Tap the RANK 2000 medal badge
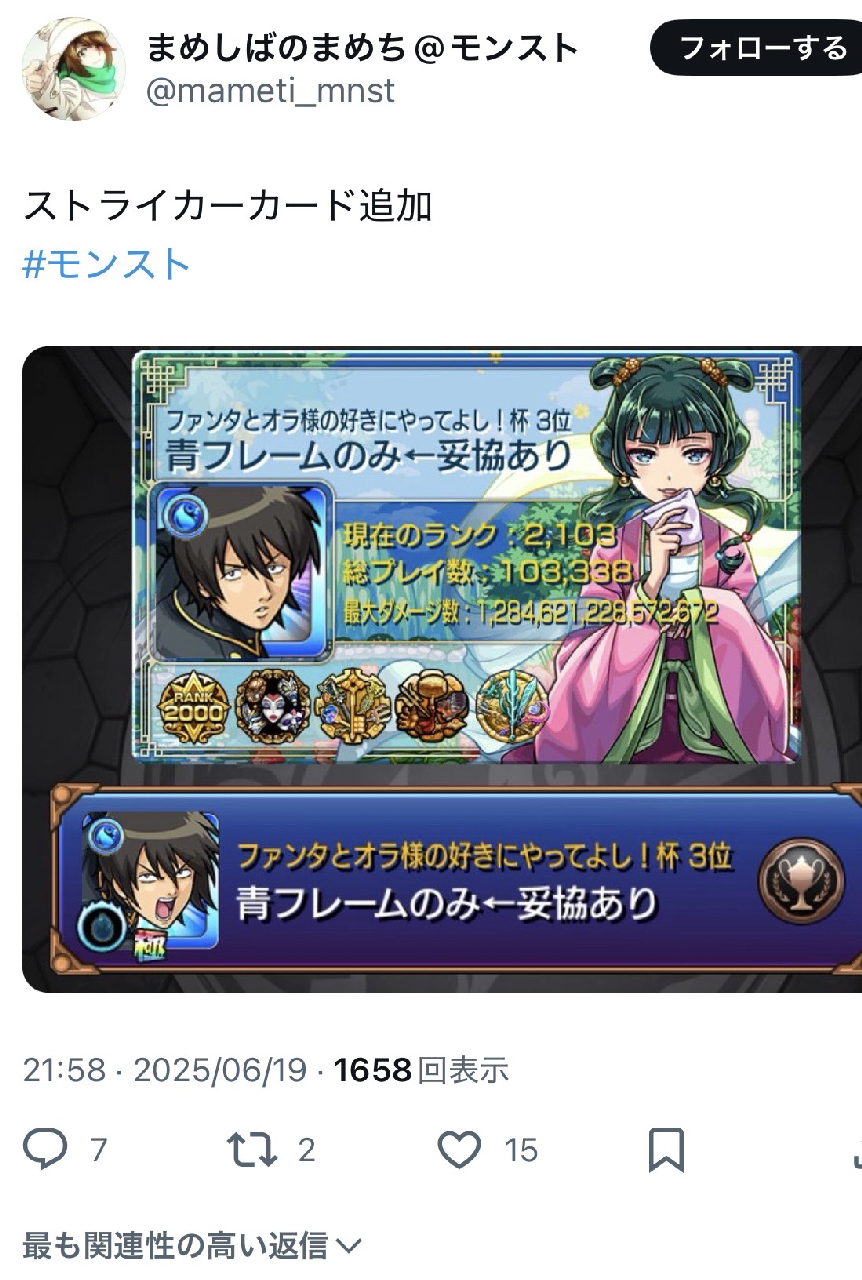 coord(195,705)
